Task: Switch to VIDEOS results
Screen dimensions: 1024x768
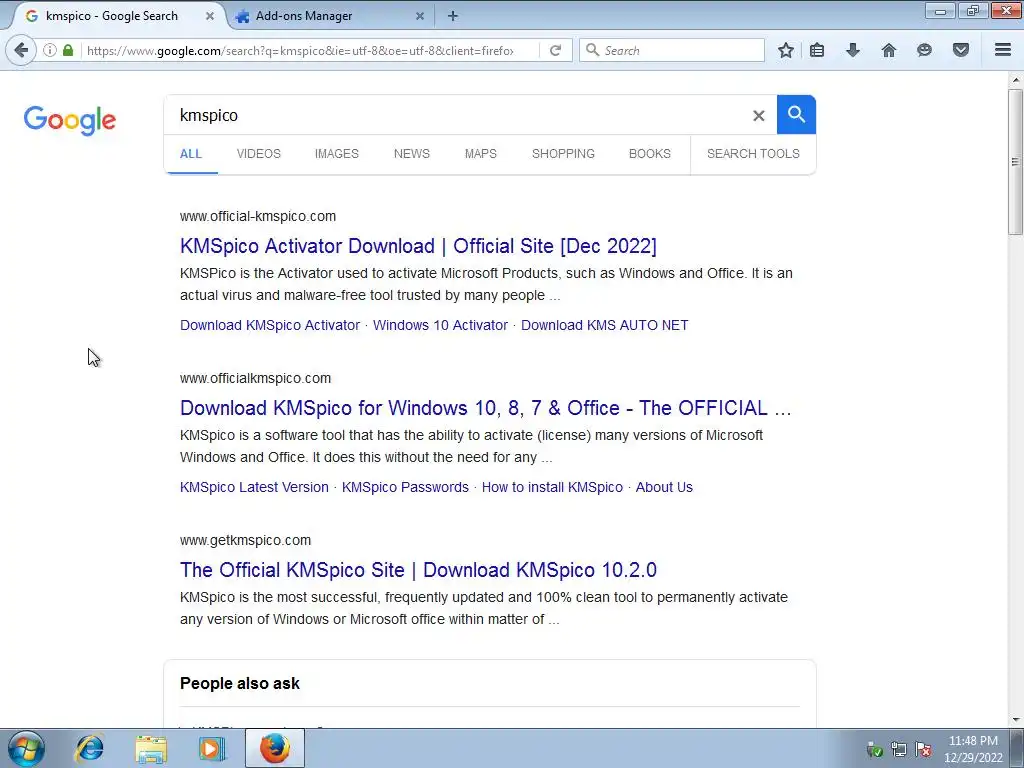Action: [259, 153]
